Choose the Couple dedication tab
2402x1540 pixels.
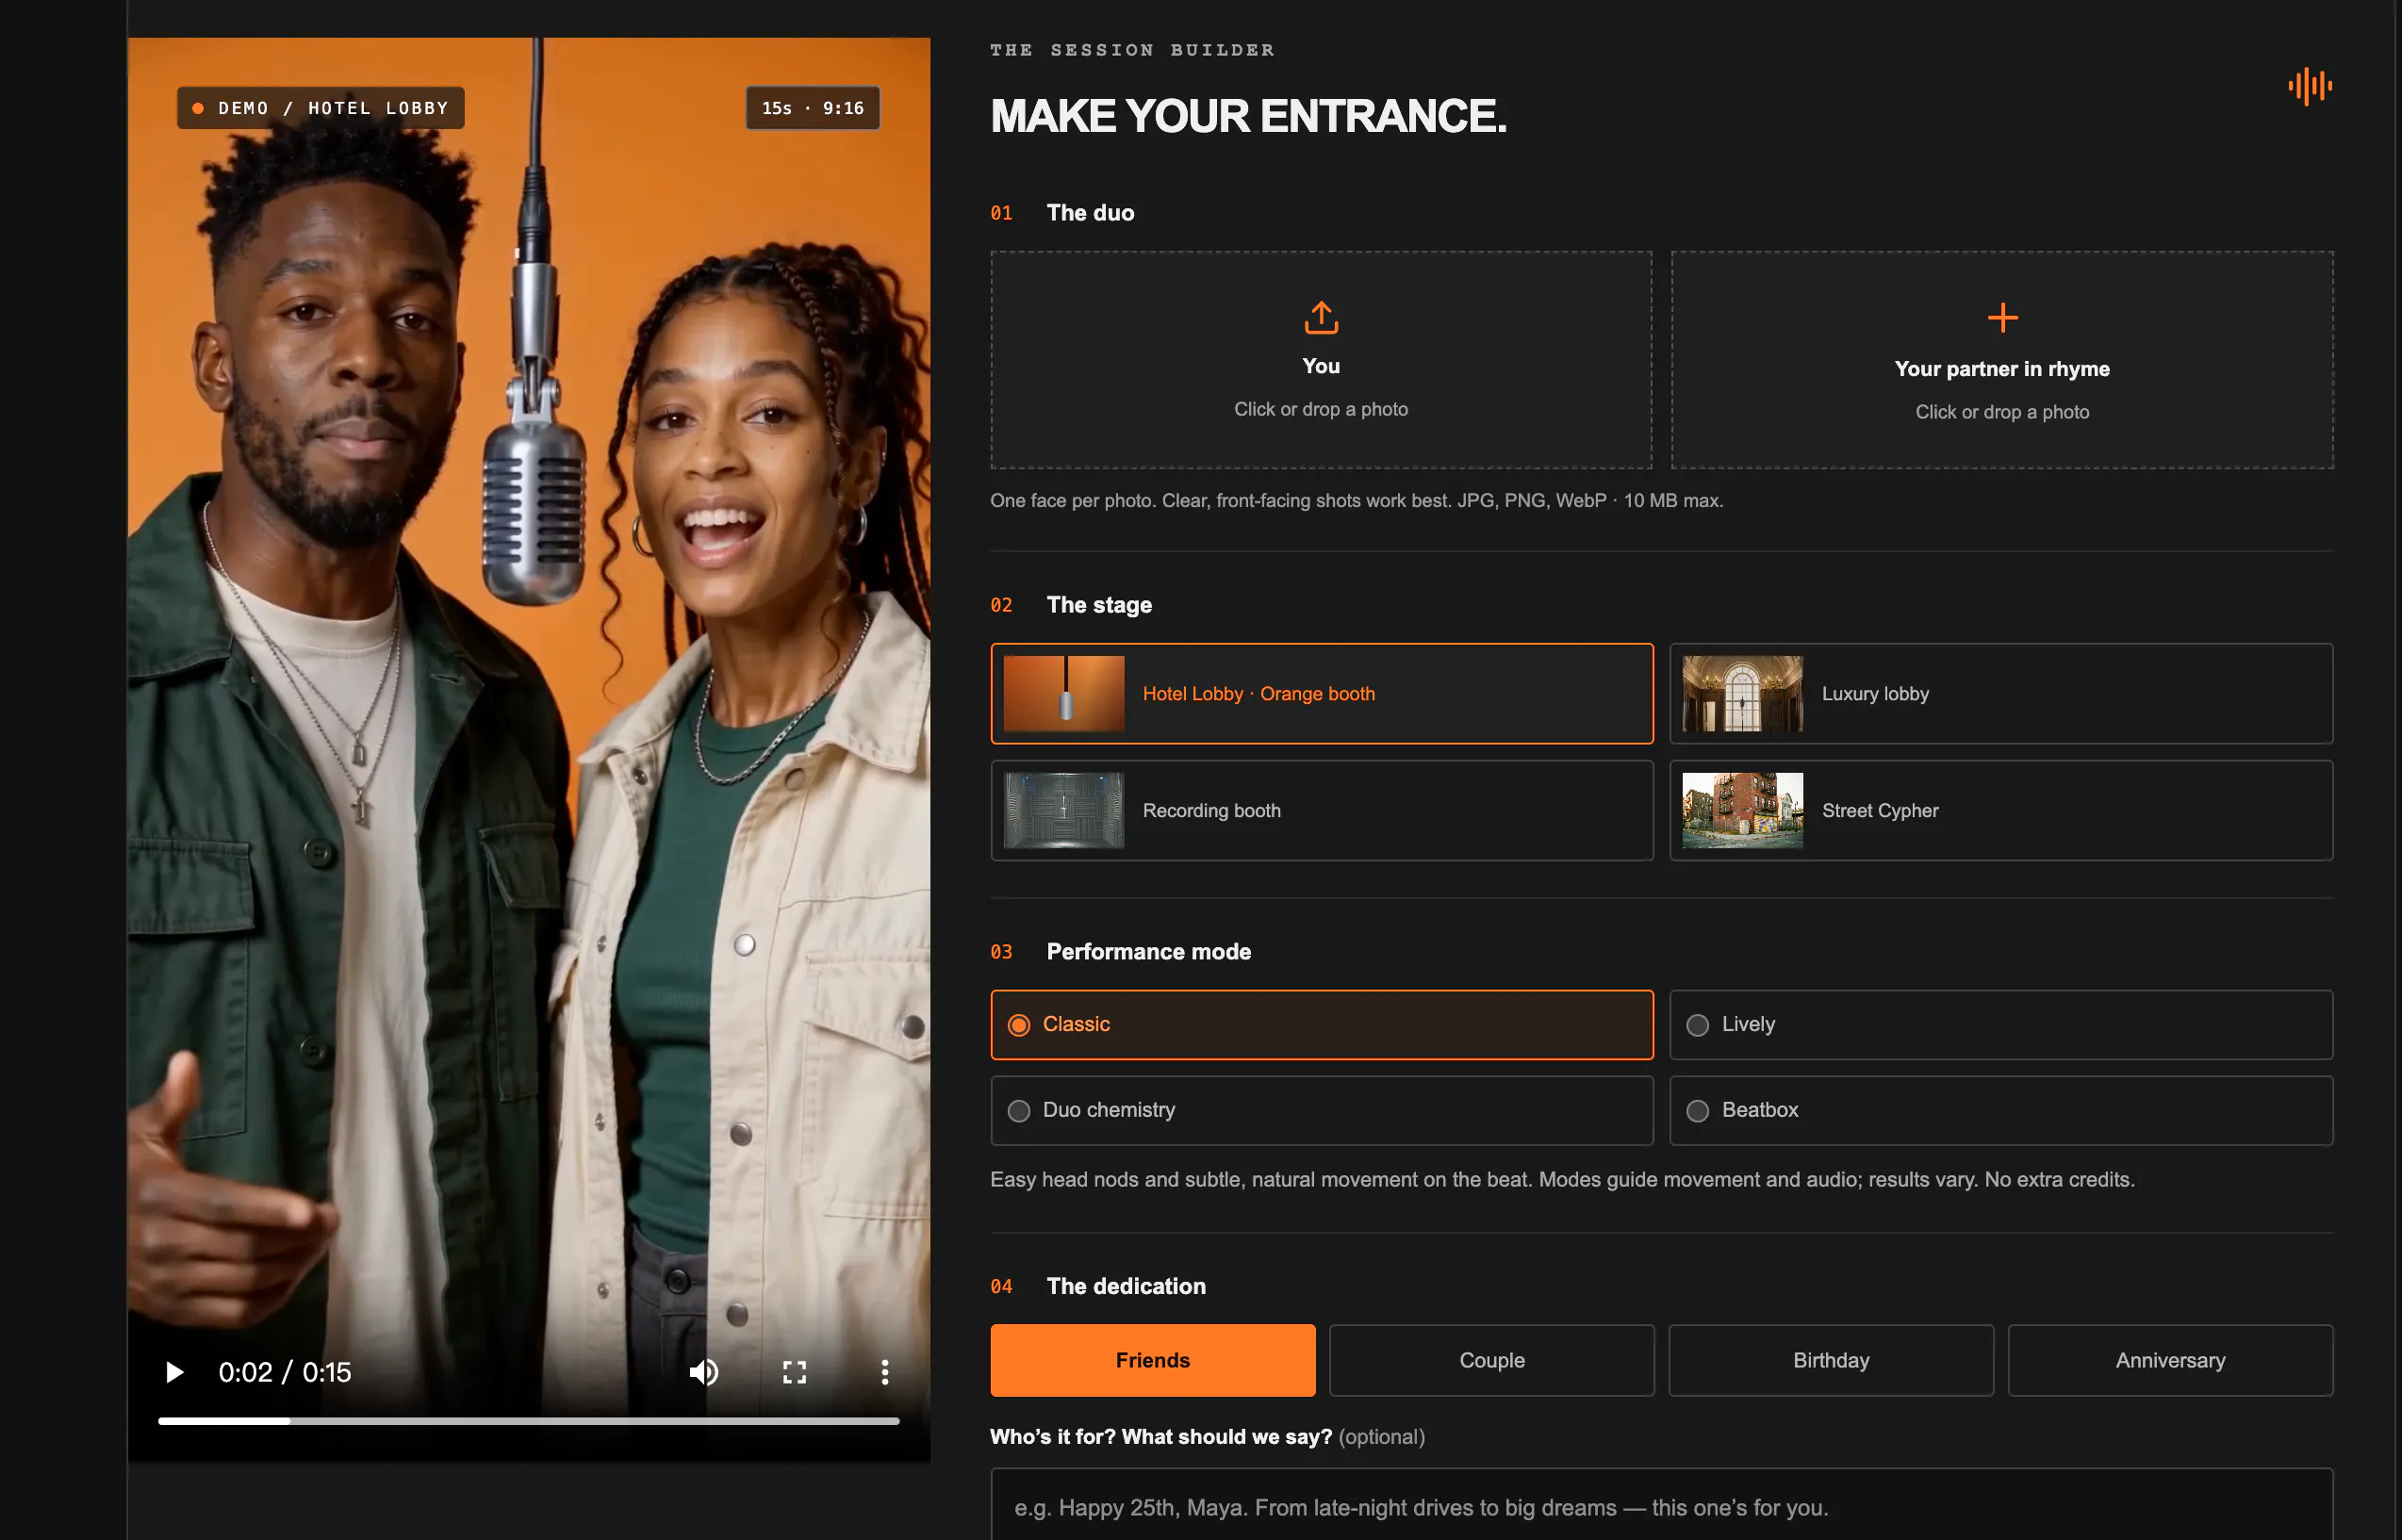[1492, 1360]
